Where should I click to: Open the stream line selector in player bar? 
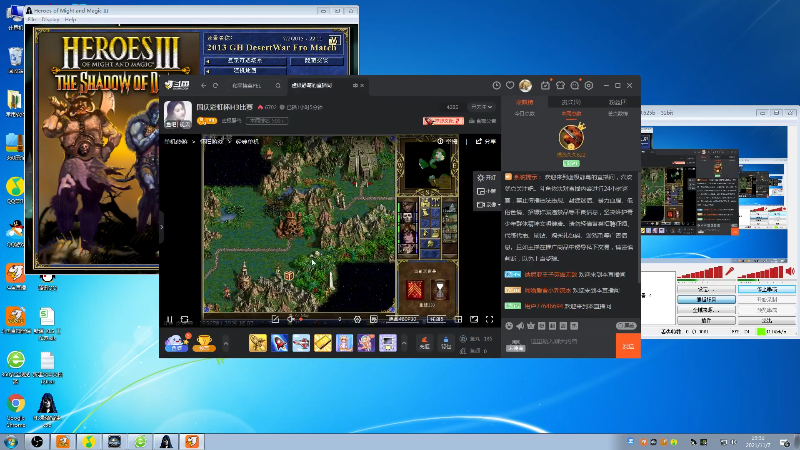point(436,319)
